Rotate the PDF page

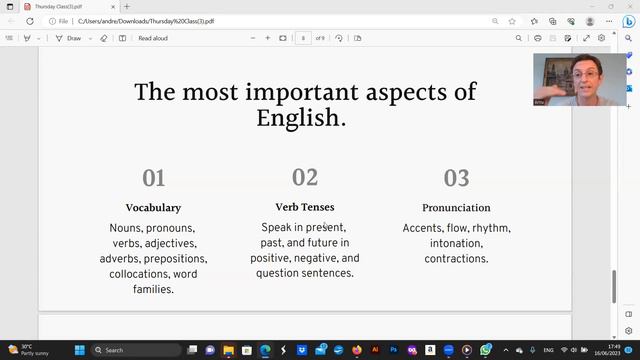point(338,38)
